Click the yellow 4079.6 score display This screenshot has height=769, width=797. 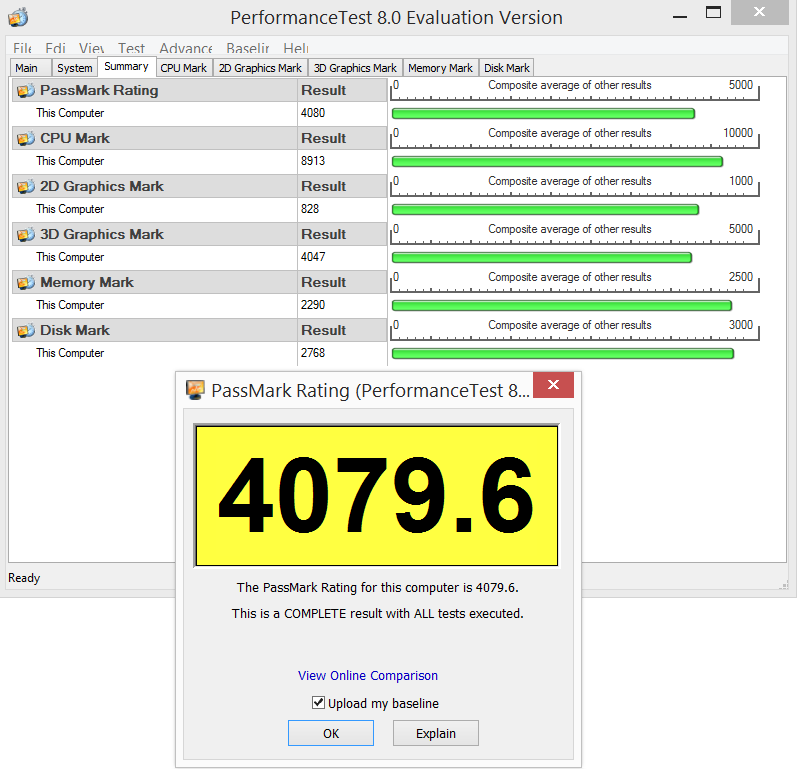[377, 495]
